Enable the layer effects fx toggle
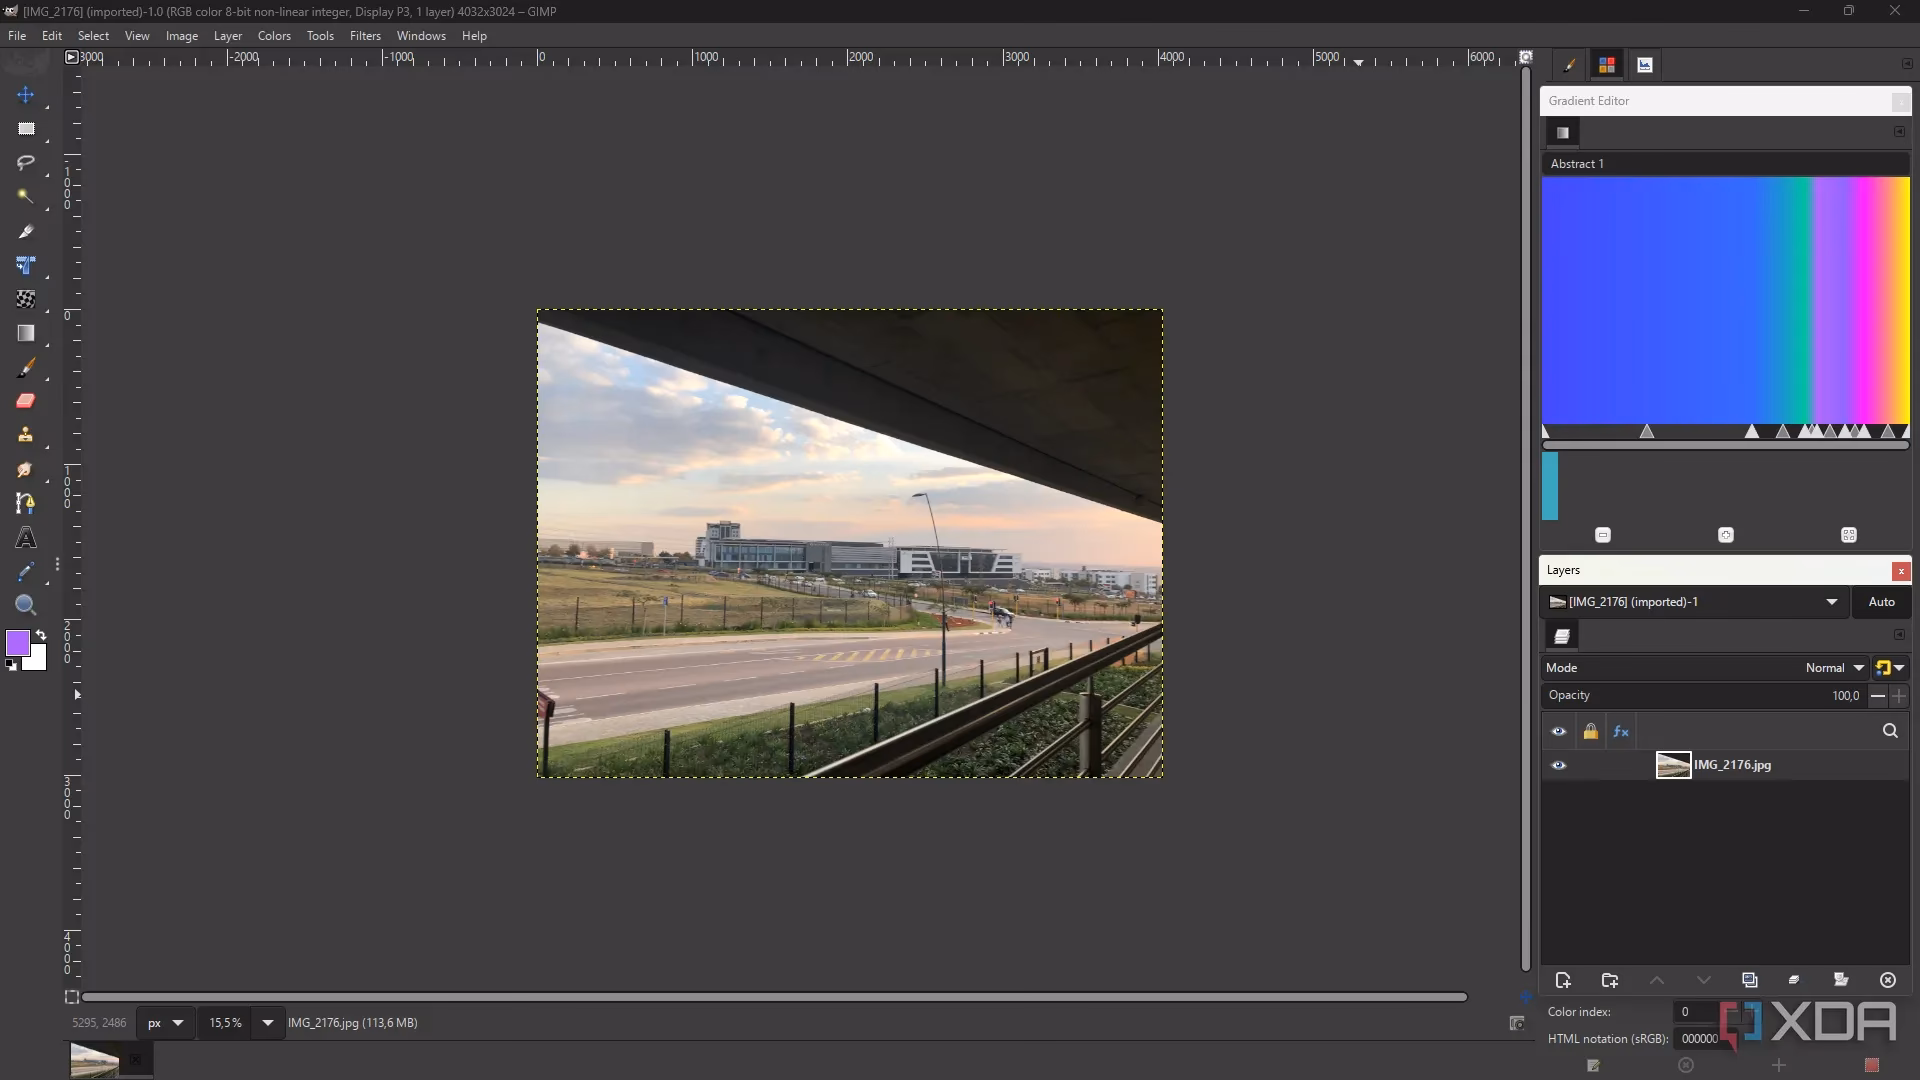Image resolution: width=1920 pixels, height=1080 pixels. pos(1620,731)
